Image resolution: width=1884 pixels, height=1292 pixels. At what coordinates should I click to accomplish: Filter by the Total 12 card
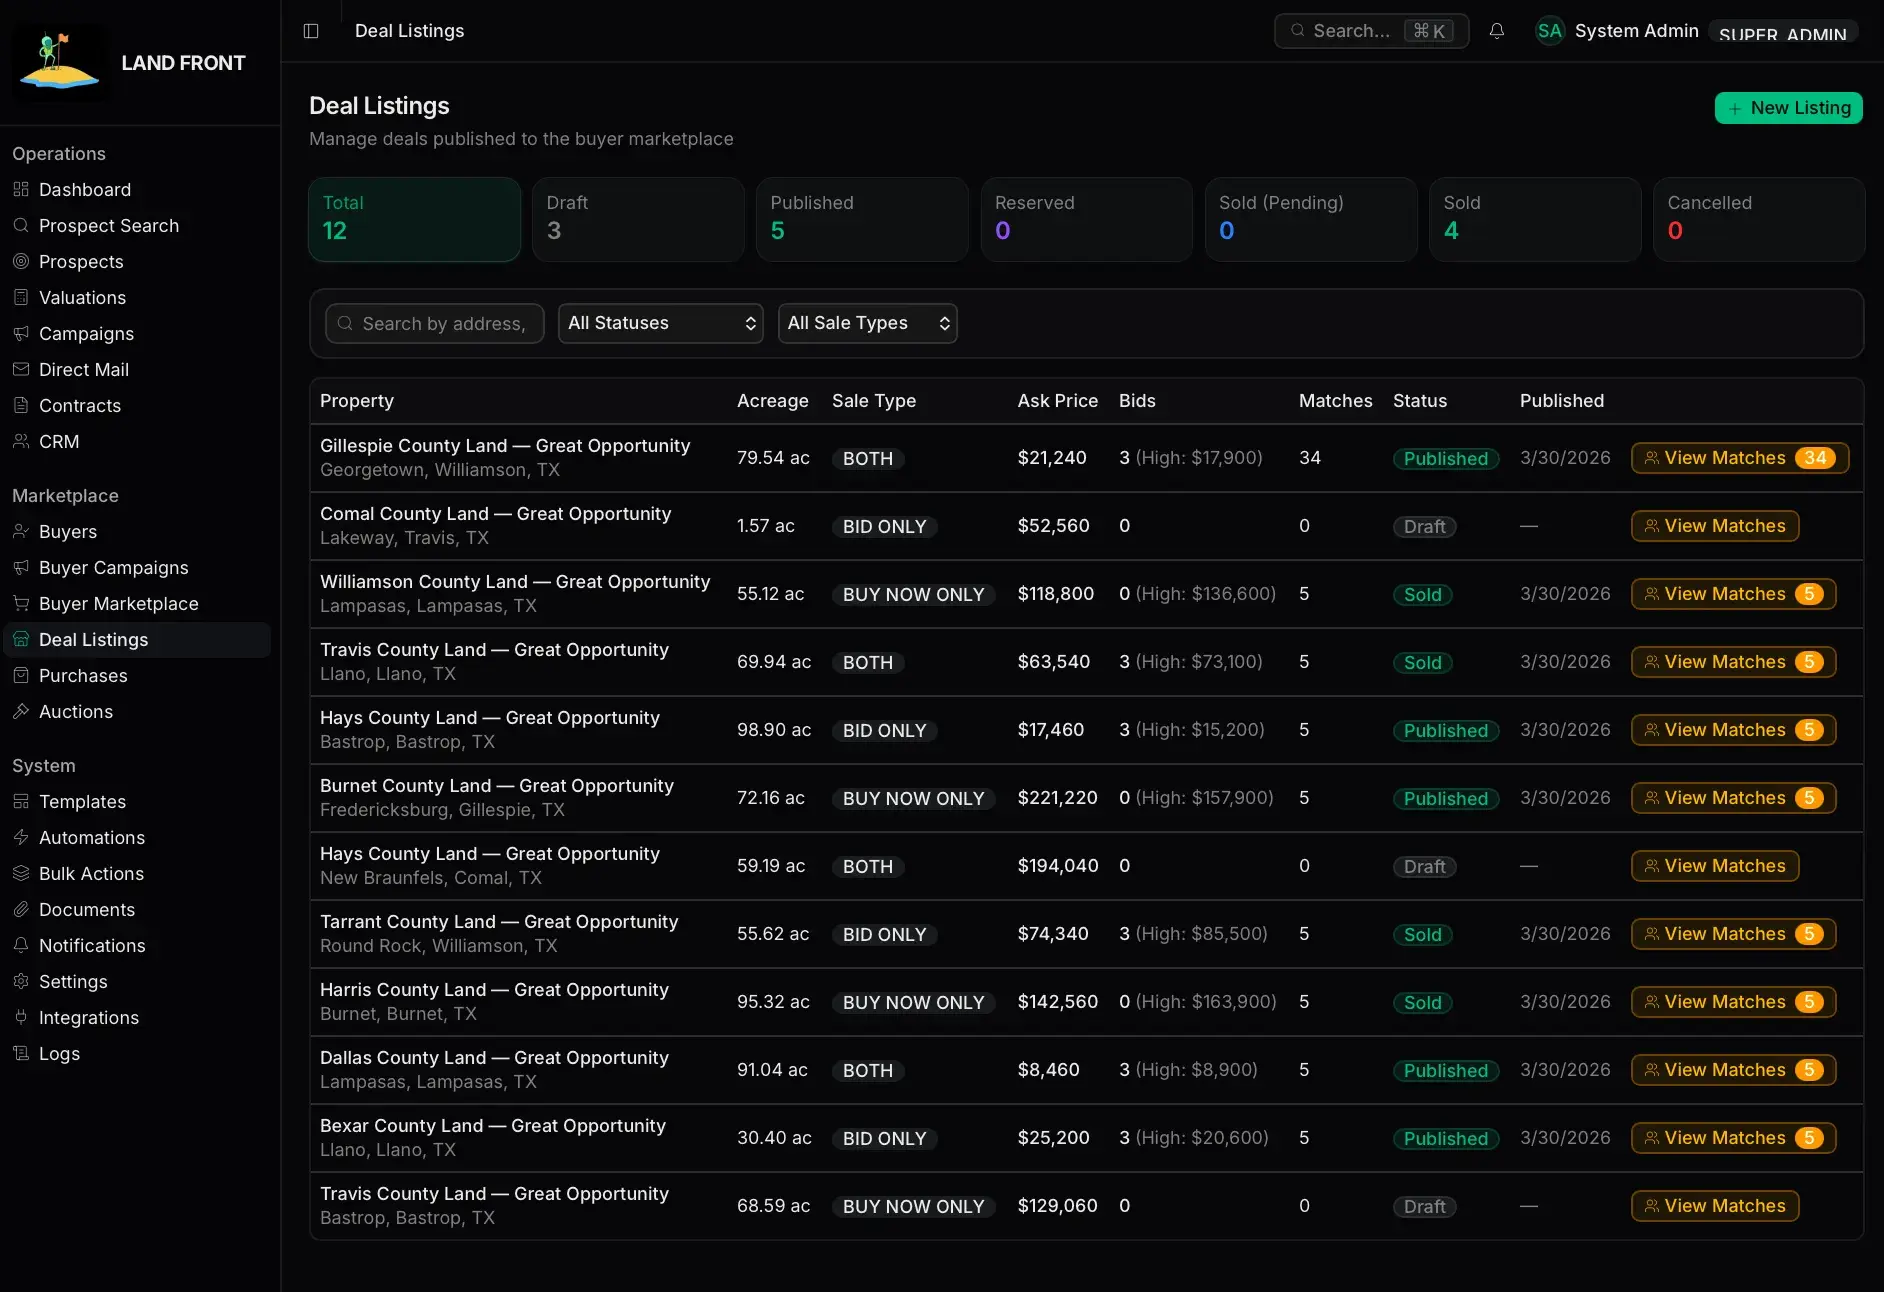(415, 219)
